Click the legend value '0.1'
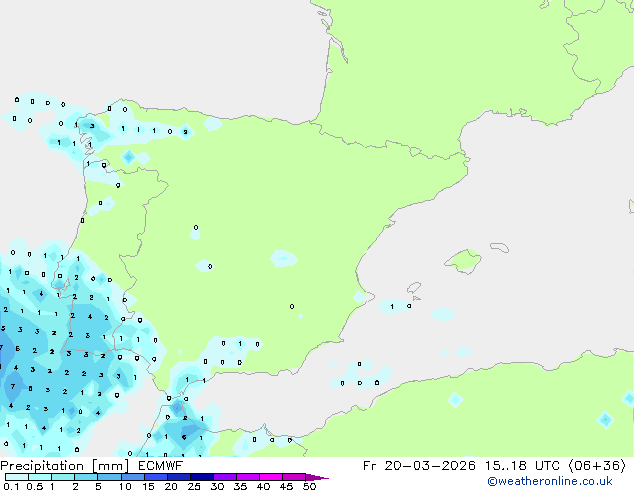This screenshot has height=490, width=634. [x=11, y=486]
